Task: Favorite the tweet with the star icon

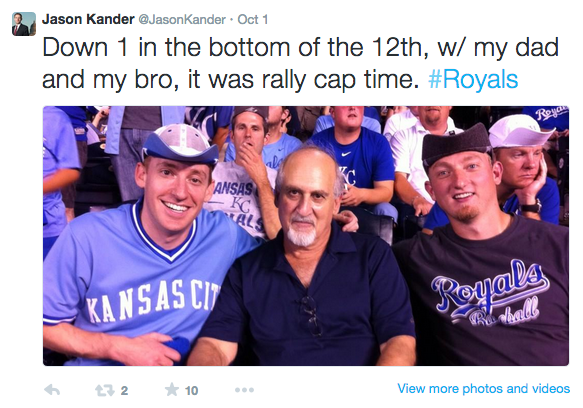Action: click(x=172, y=389)
